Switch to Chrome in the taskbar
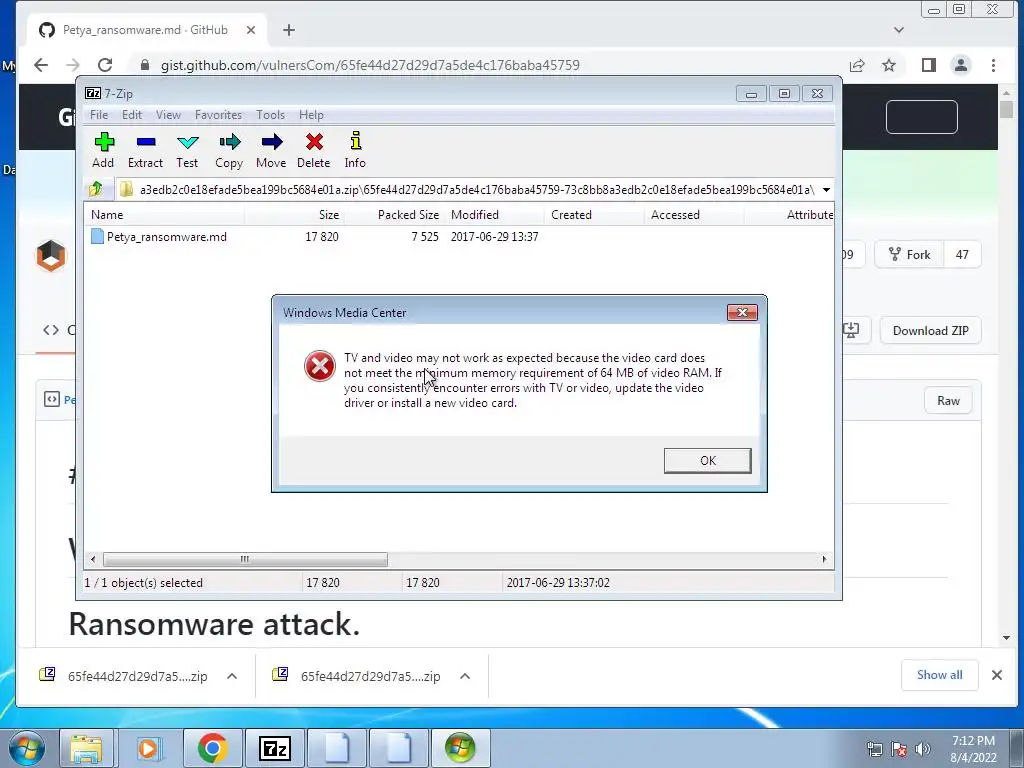 [212, 748]
